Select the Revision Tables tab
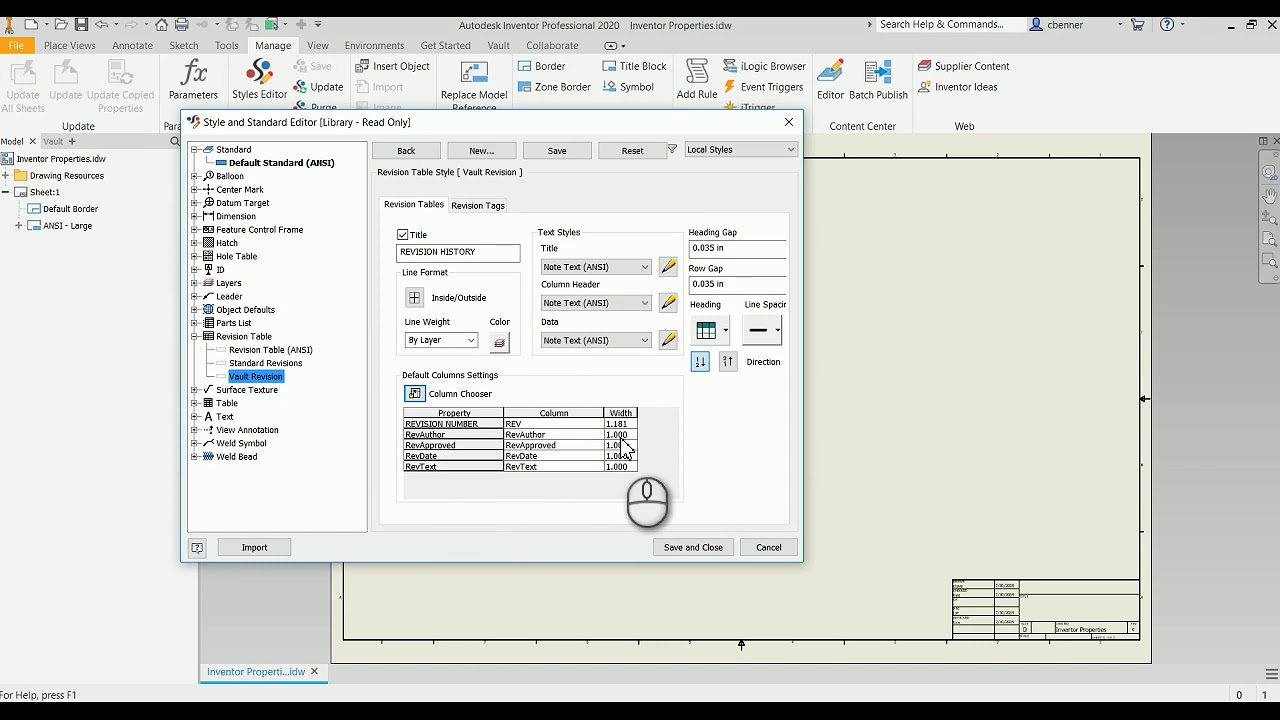The width and height of the screenshot is (1280, 720). tap(414, 204)
